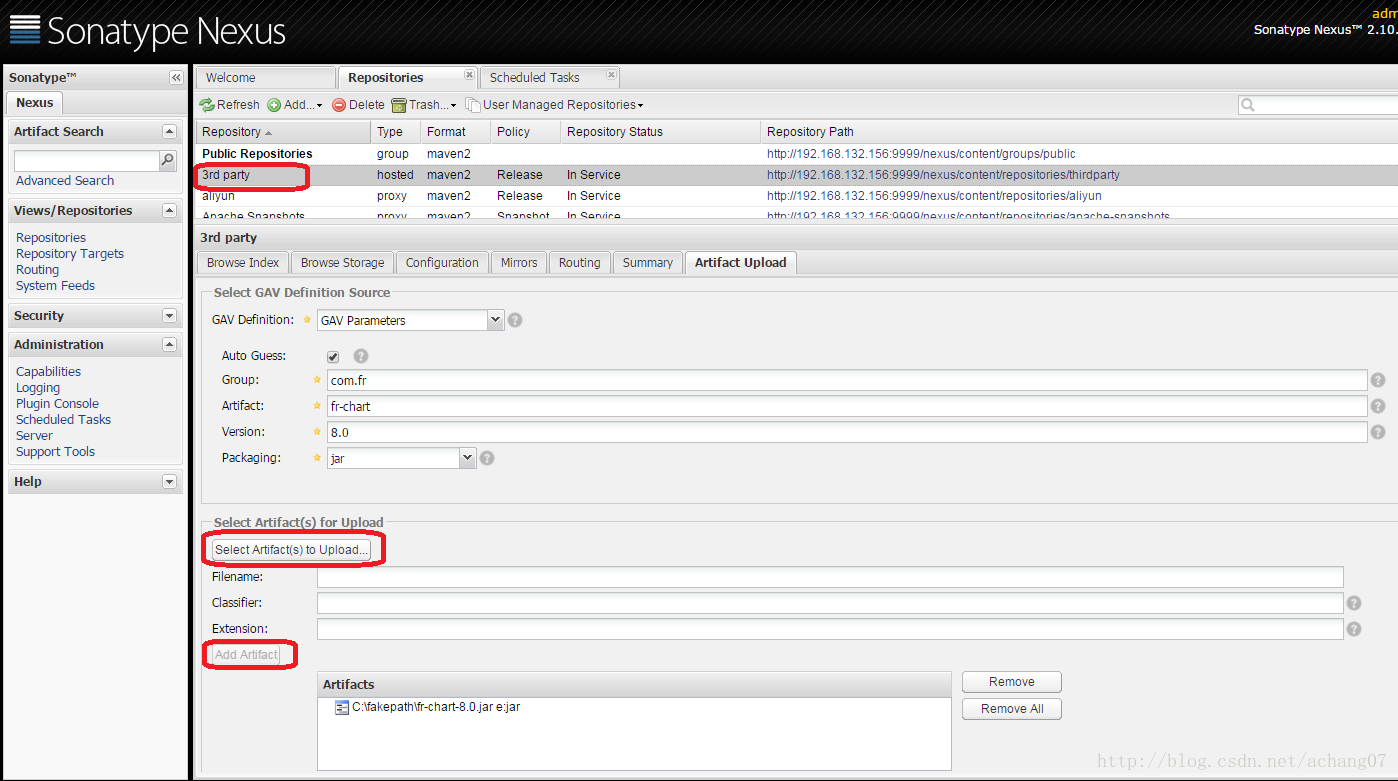Select the aliyun repository row
Viewport: 1398px width, 781px height.
[x=797, y=196]
